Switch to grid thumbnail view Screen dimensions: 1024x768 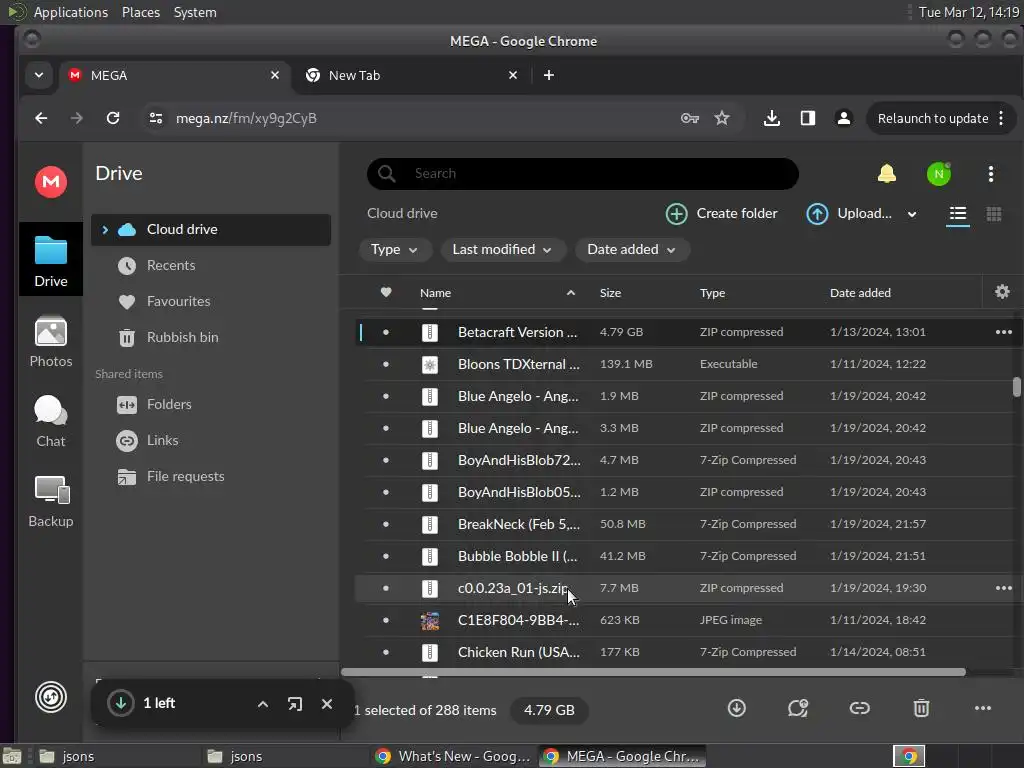[993, 214]
